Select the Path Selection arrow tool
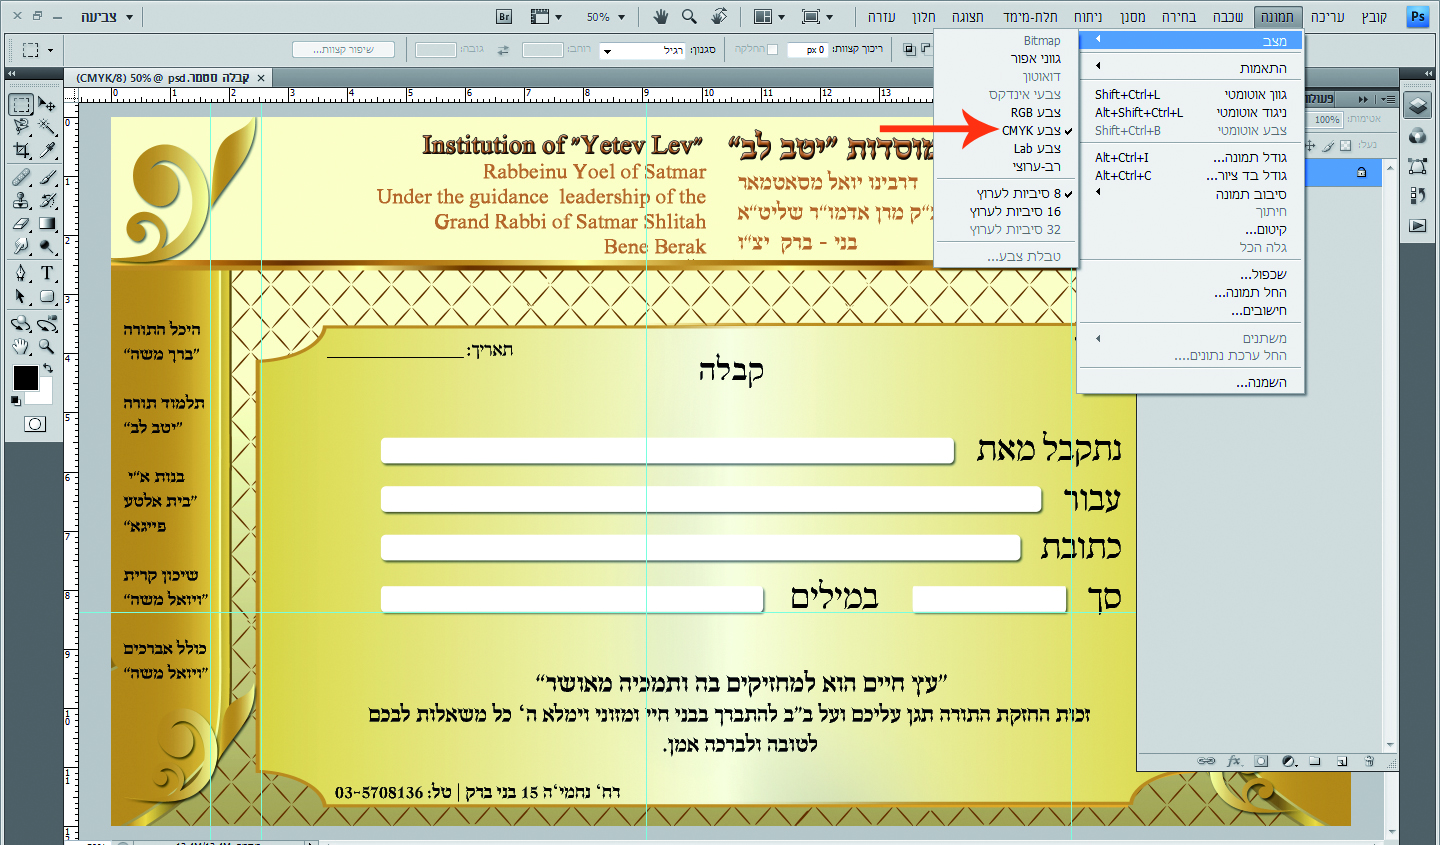The image size is (1440, 845). point(21,296)
